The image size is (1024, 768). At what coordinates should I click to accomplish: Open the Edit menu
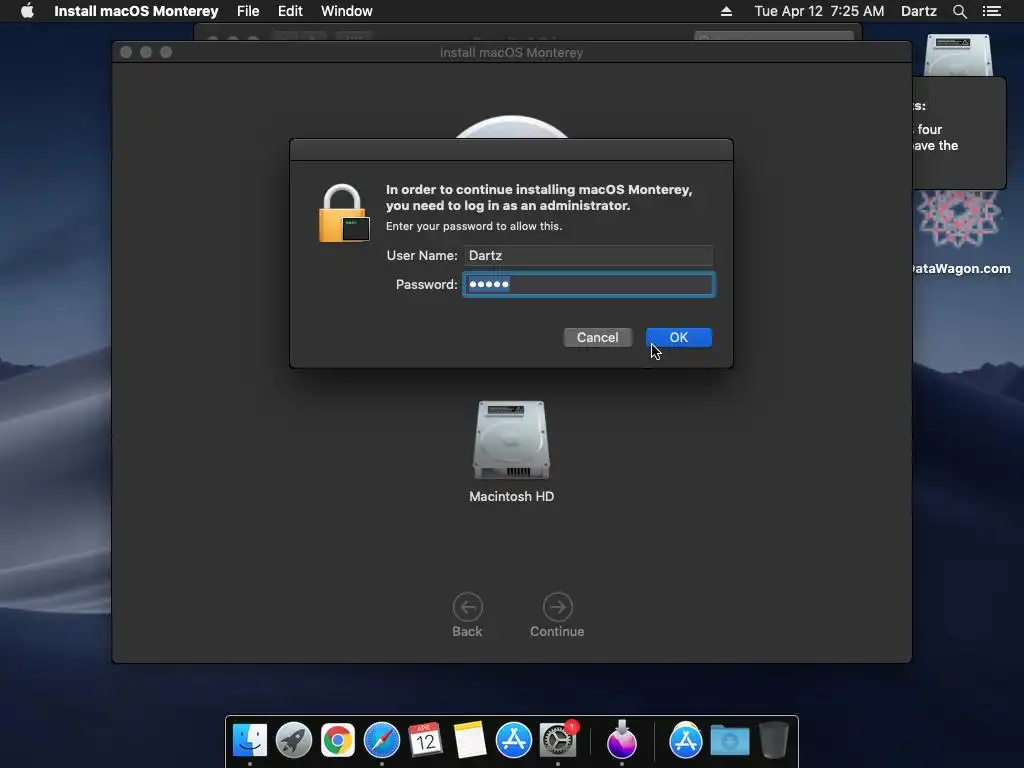(x=290, y=11)
